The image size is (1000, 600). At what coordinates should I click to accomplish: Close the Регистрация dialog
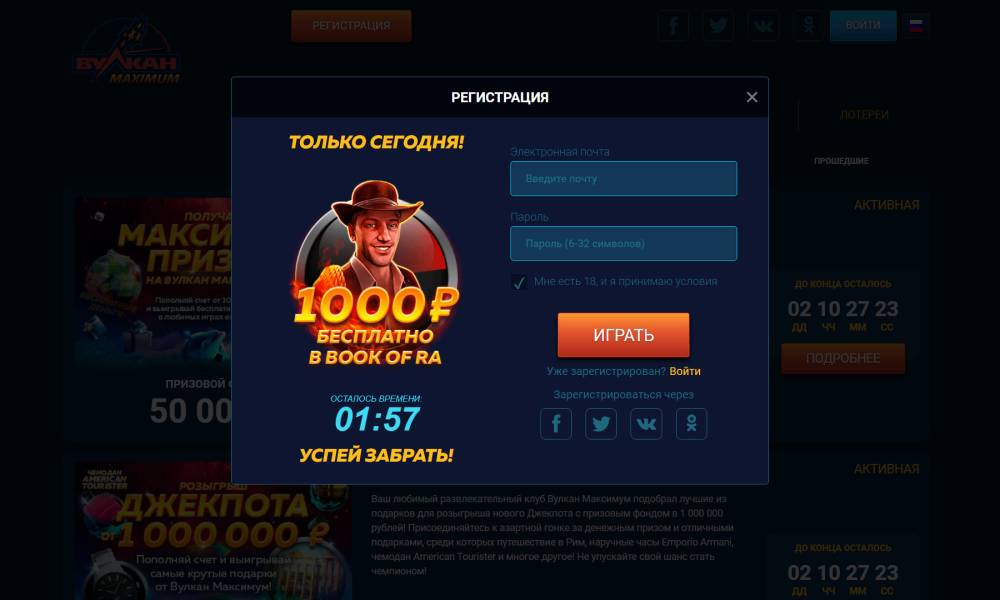pos(752,97)
